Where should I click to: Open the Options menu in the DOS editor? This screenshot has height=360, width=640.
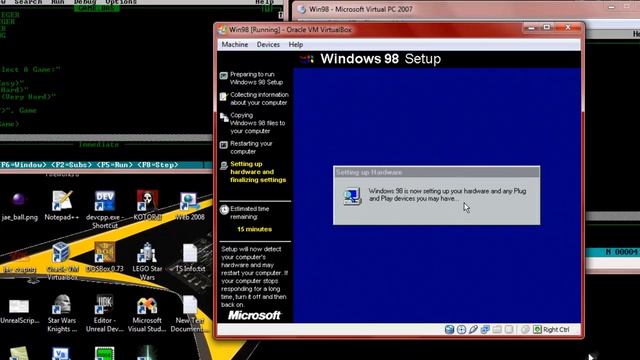(x=121, y=2)
